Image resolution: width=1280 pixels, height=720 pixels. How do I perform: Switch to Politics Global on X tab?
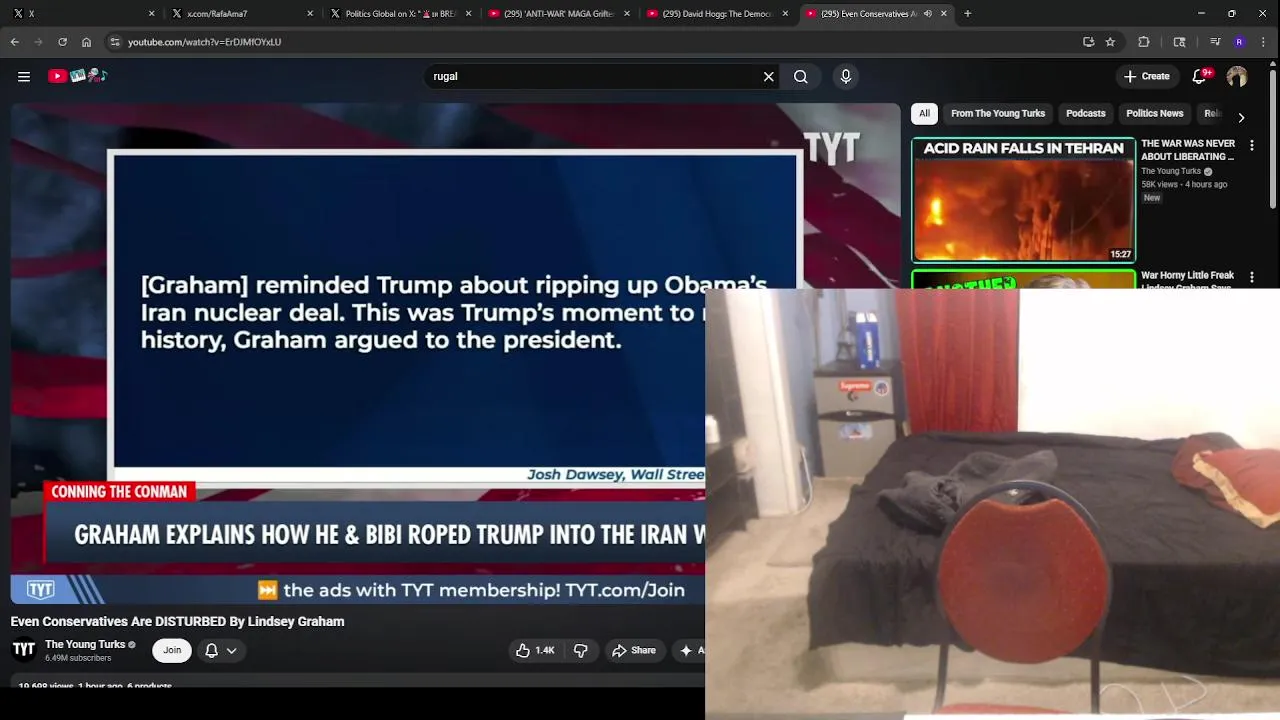(400, 14)
